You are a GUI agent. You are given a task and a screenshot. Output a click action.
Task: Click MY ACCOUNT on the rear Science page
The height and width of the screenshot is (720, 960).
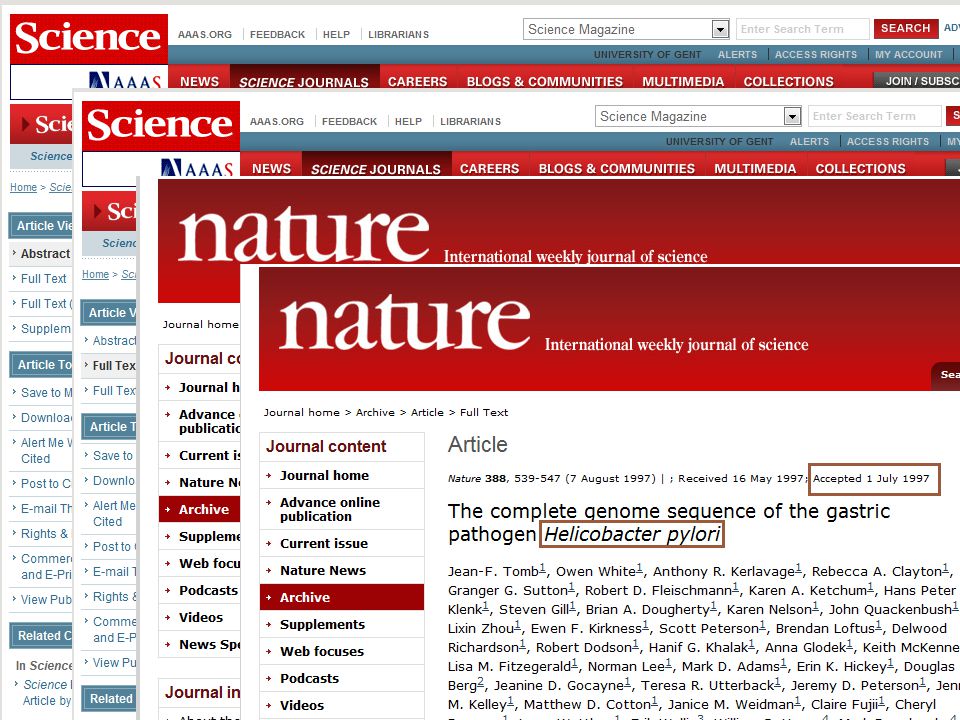pos(909,54)
